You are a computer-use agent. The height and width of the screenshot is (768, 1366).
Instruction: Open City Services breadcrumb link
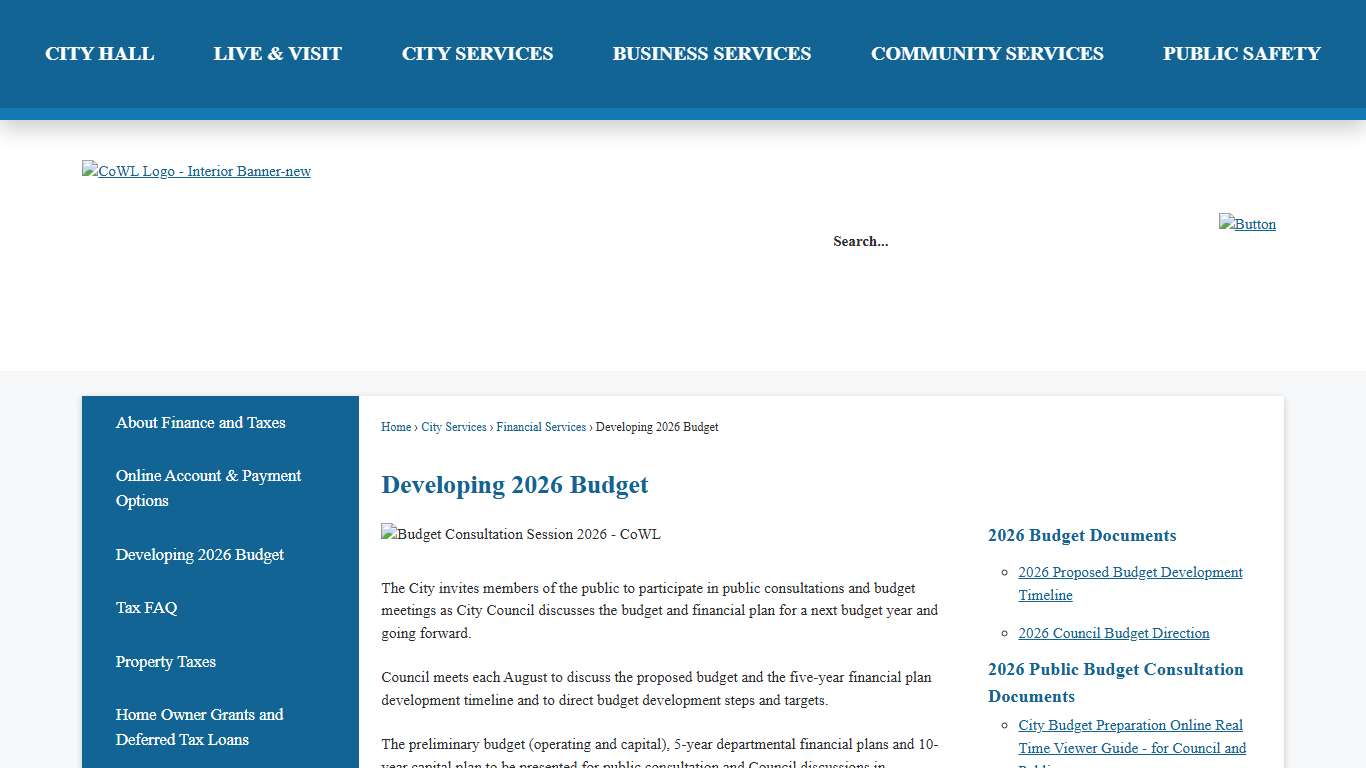453,427
